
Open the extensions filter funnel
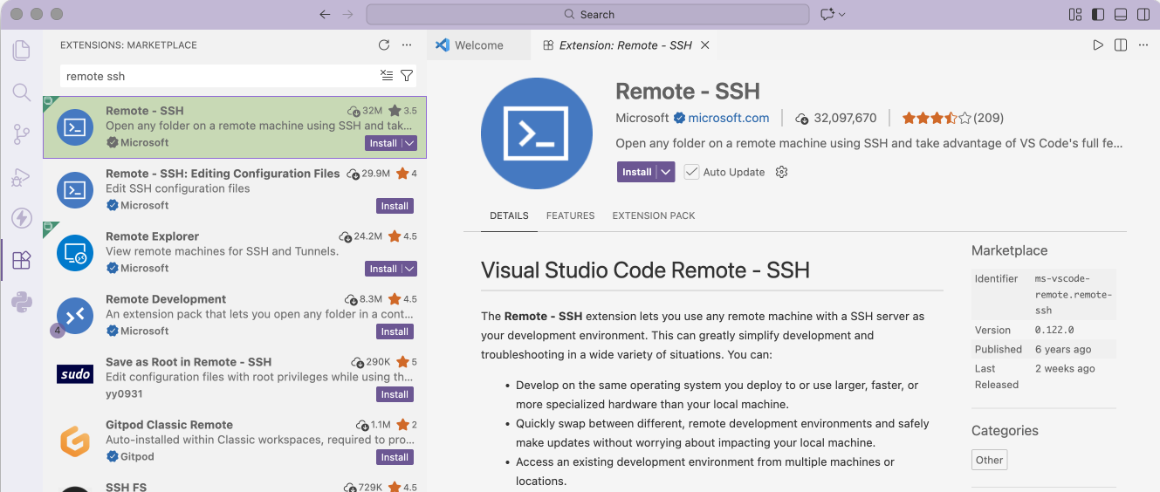406,75
